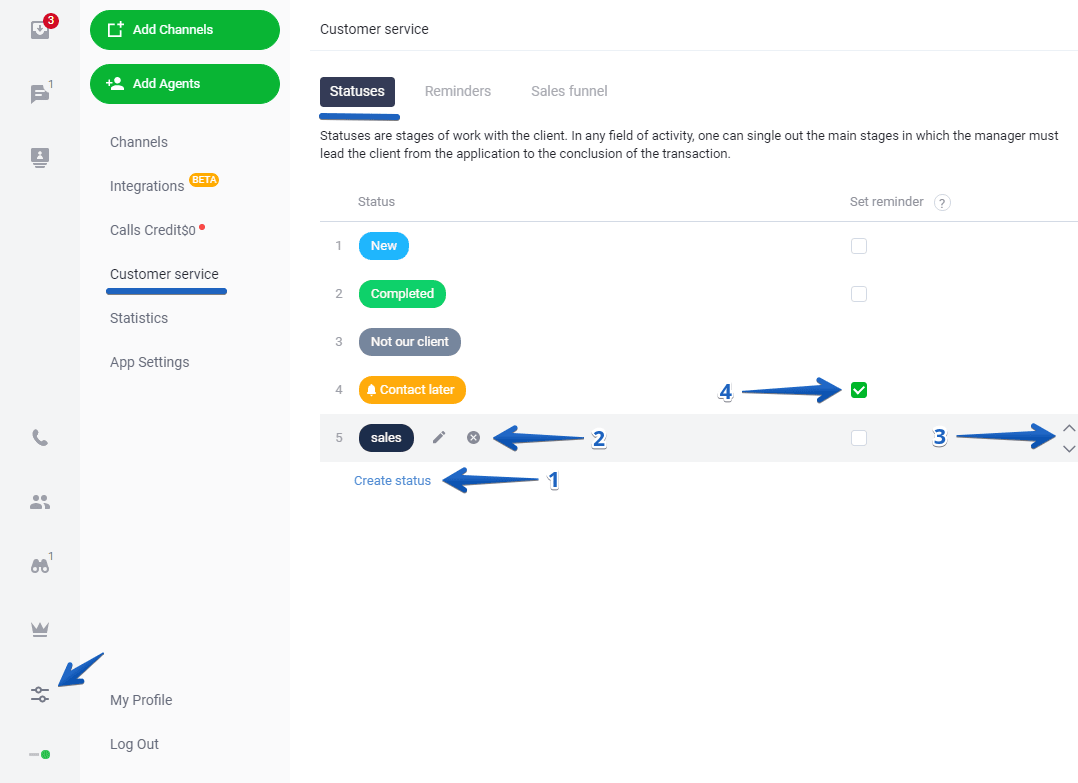
Task: Open the chat messages sidebar icon
Action: pyautogui.click(x=40, y=94)
